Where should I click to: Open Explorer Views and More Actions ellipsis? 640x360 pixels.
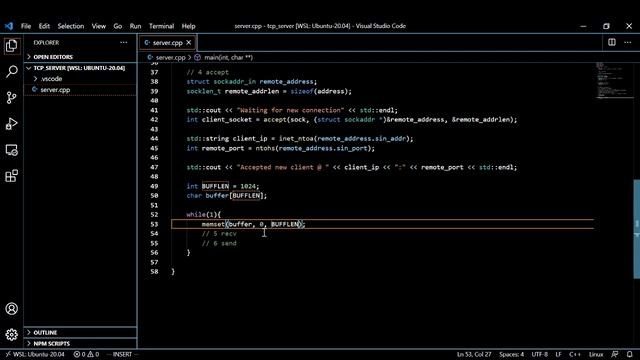124,42
